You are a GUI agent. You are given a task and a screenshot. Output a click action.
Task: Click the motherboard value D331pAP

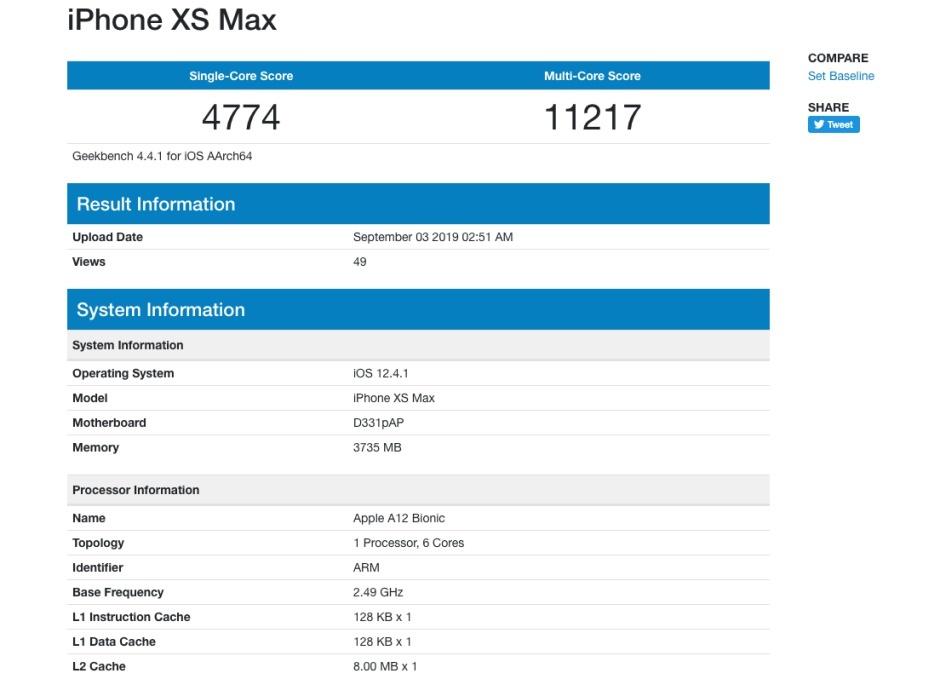coord(379,423)
